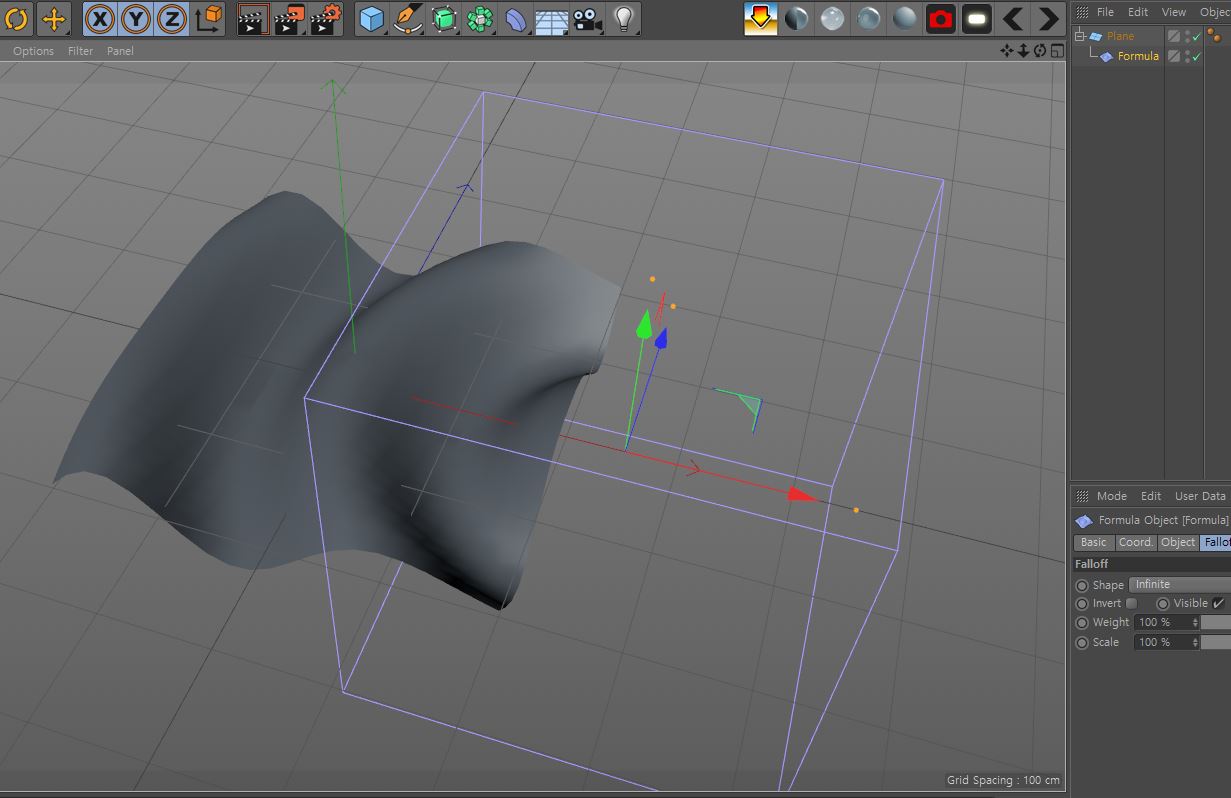1231x798 pixels.
Task: Select the Formula object in Object Manager
Action: pos(1138,56)
